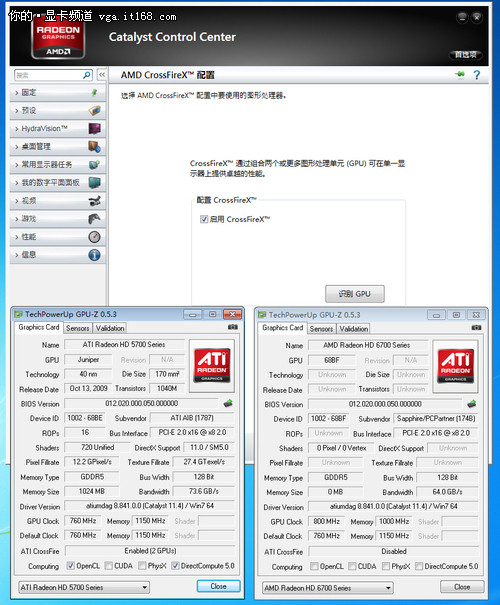Click the camera screenshot icon in 5700 GPU-Z
The width and height of the screenshot is (500, 605).
click(233, 327)
